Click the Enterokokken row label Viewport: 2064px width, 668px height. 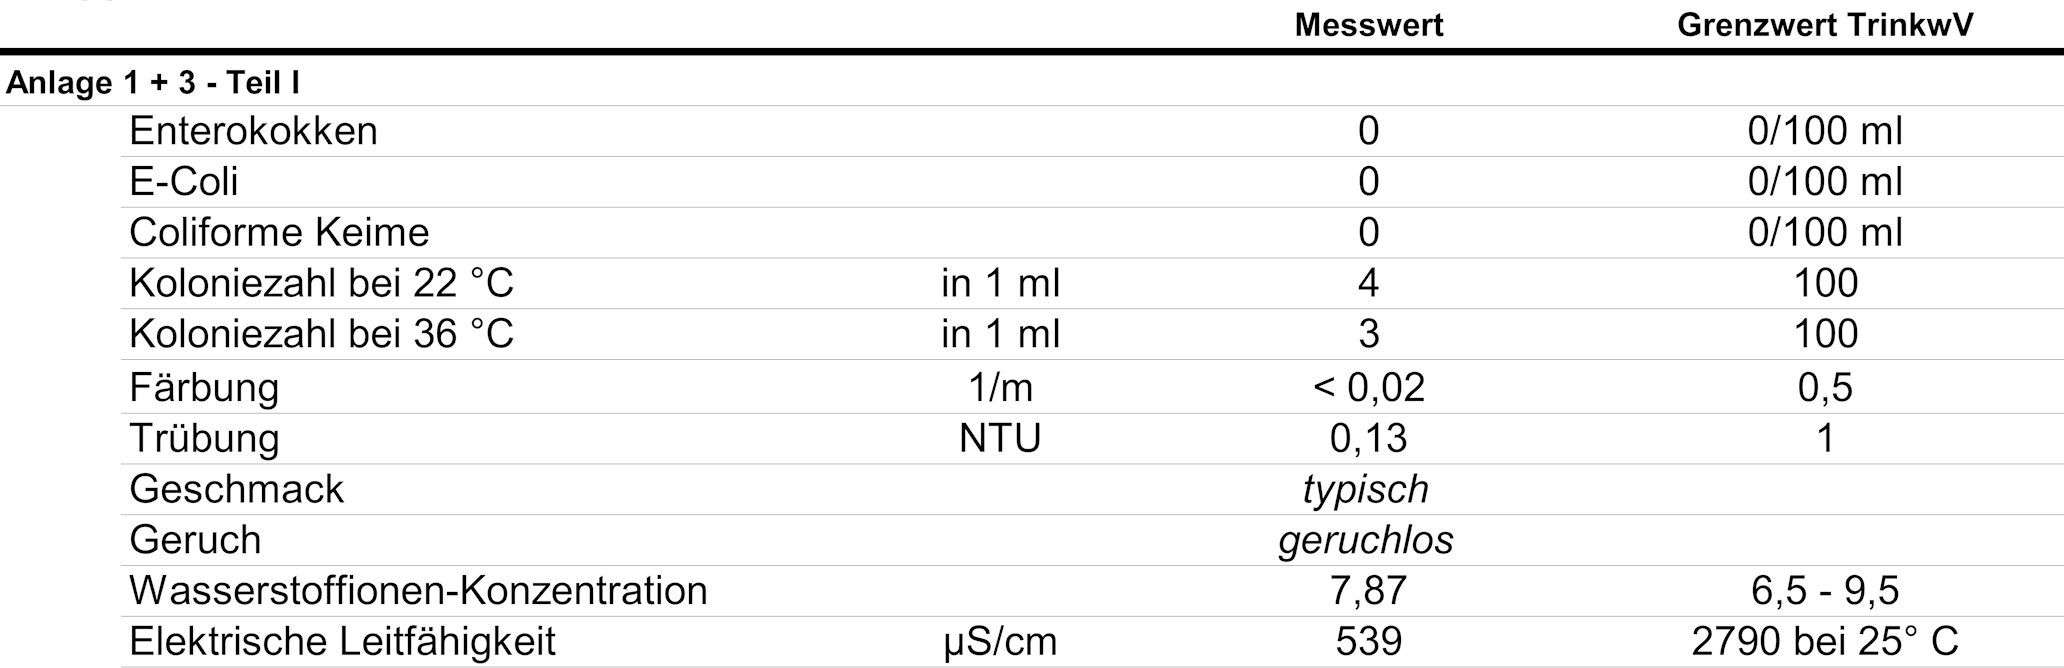point(253,132)
